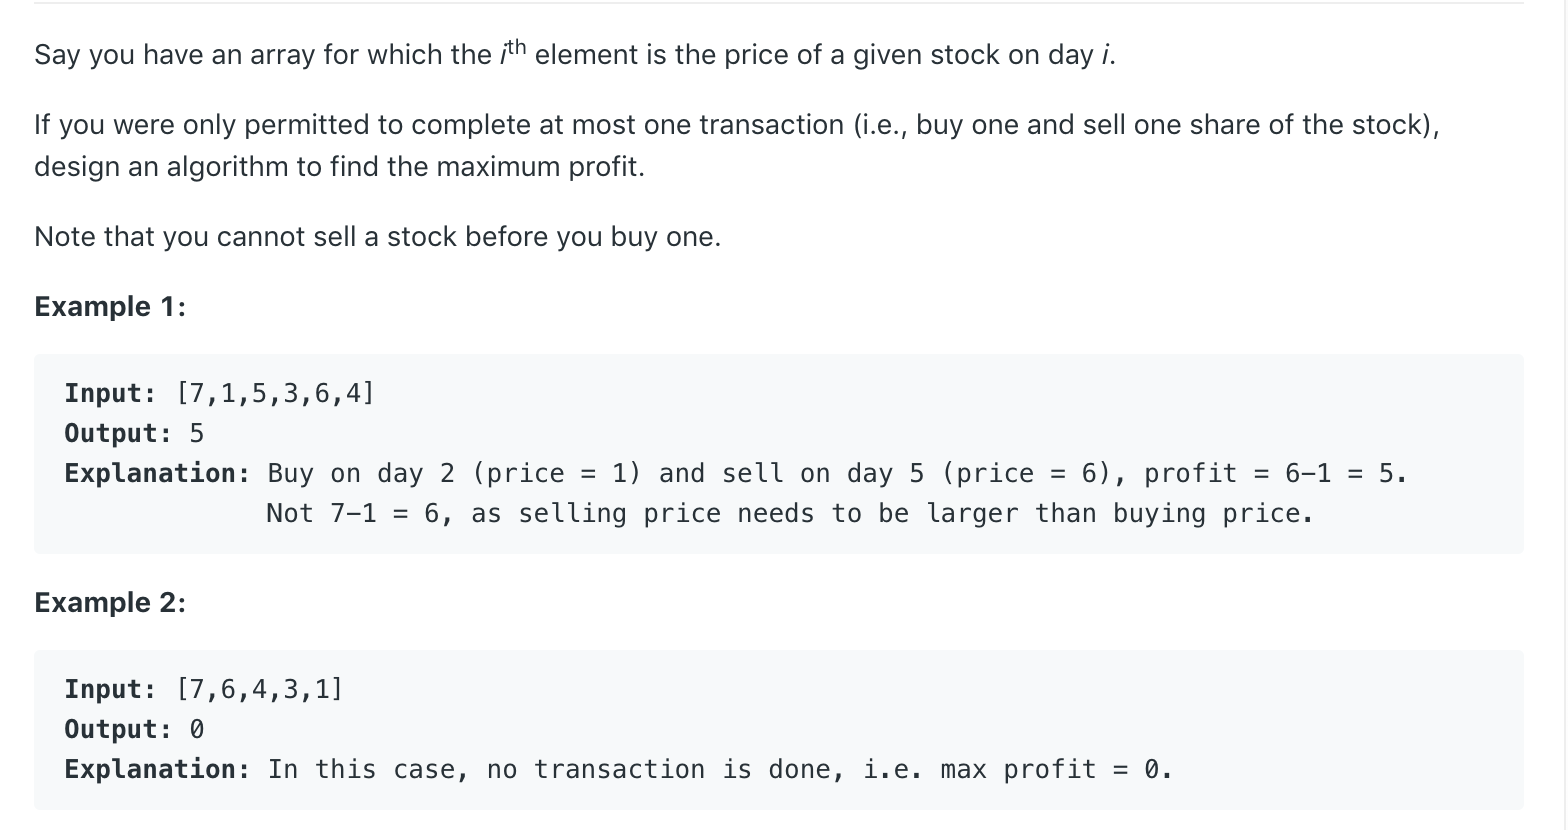Click the "Explanation:" label in Example 2
The height and width of the screenshot is (830, 1568).
click(157, 769)
